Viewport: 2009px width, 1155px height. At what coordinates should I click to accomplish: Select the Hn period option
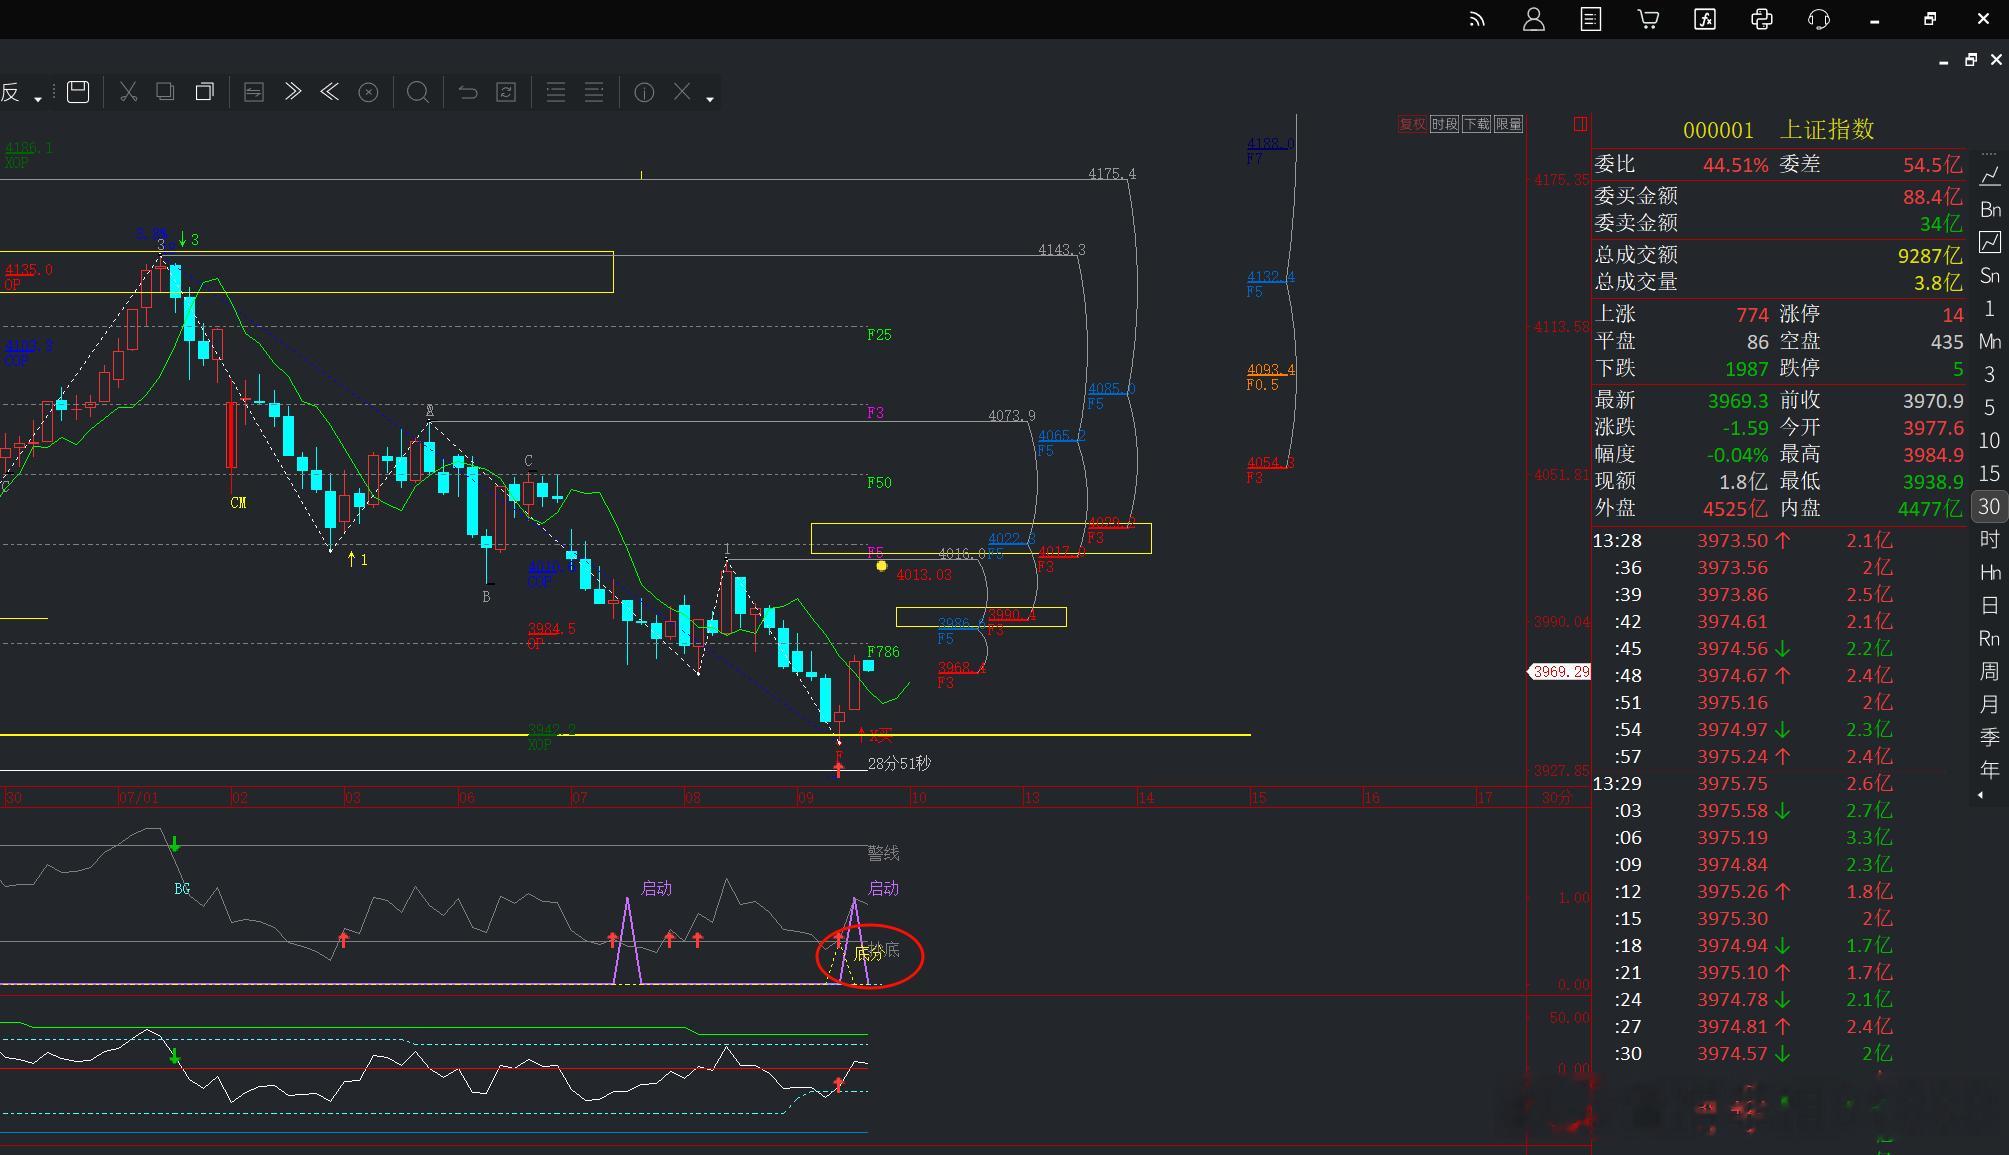tap(1990, 573)
